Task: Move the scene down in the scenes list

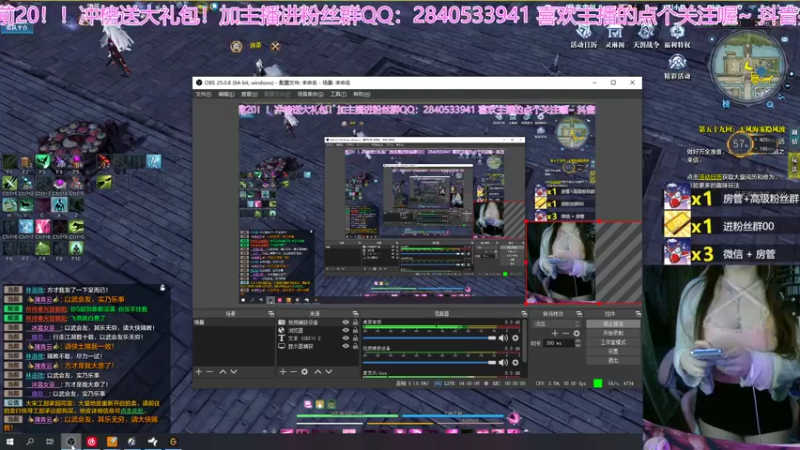Action: 234,372
